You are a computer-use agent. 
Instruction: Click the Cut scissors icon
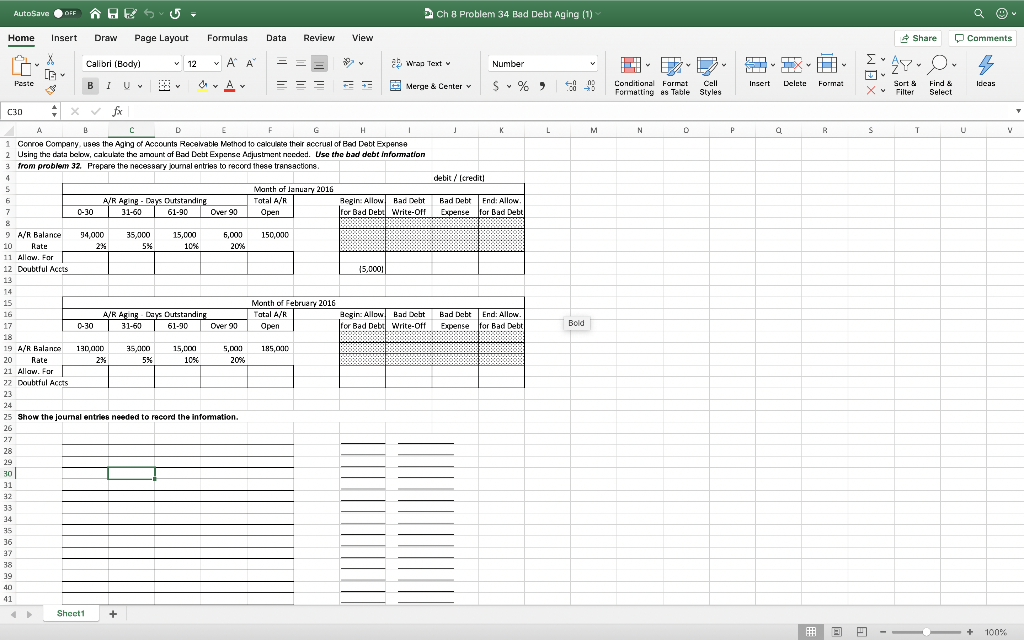[x=50, y=61]
